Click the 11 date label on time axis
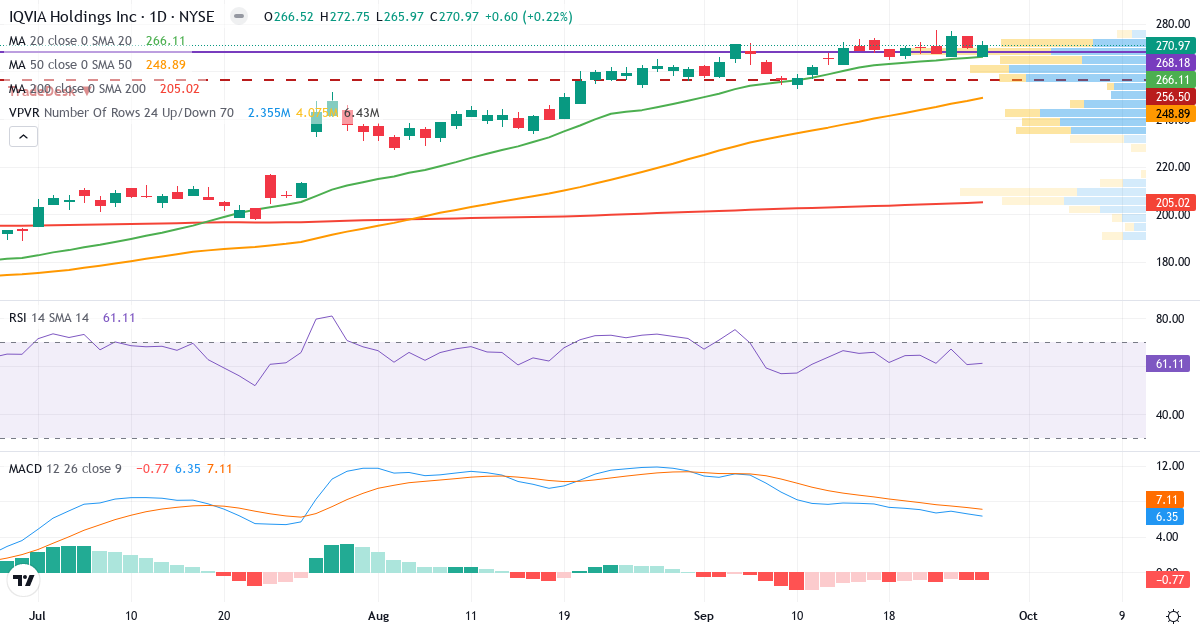The image size is (1200, 630). click(471, 615)
